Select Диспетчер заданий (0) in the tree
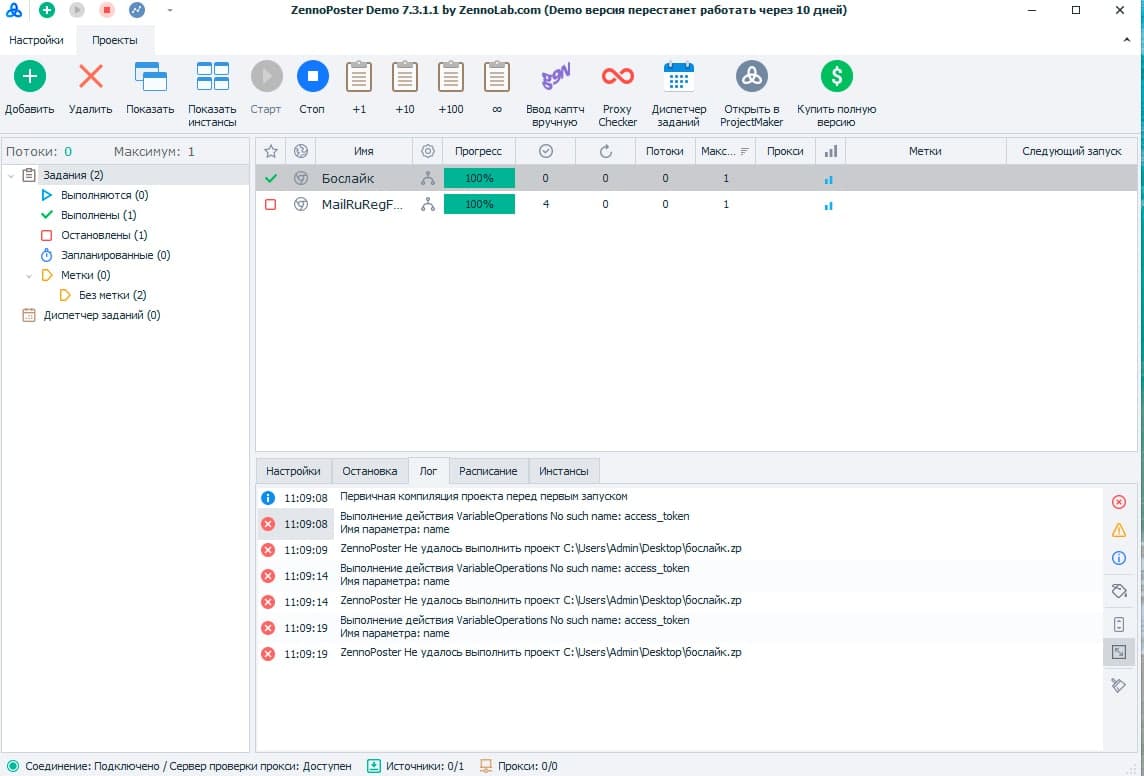 [101, 315]
